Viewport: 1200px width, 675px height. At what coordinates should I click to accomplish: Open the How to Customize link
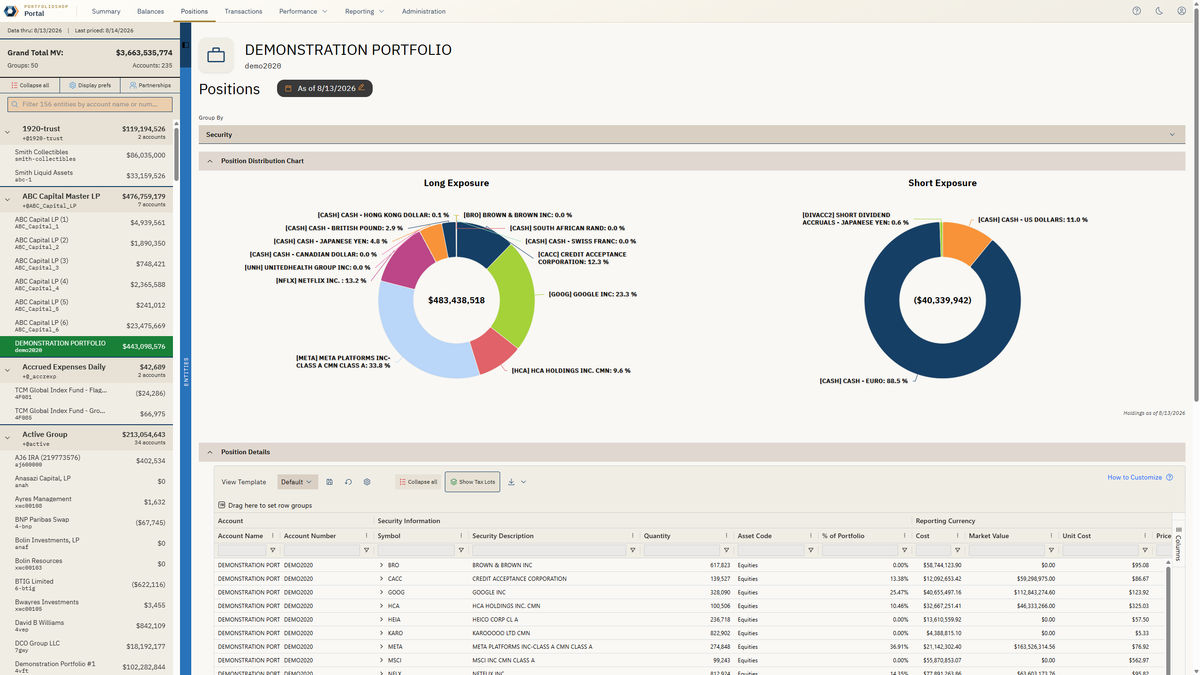coord(1135,477)
